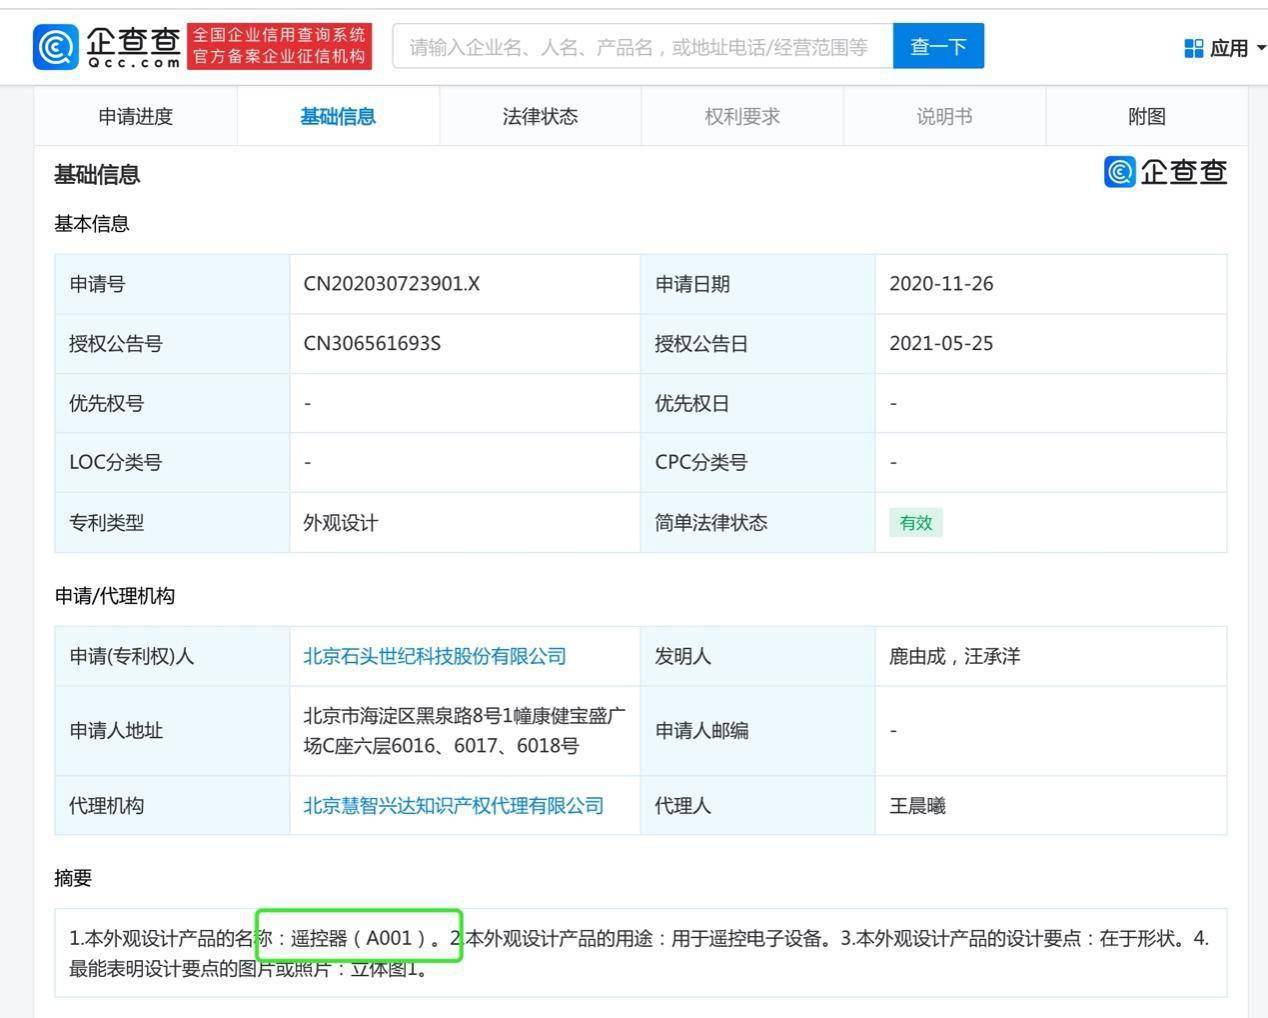Click grant number CN306561693S
The height and width of the screenshot is (1018, 1268).
(x=371, y=344)
